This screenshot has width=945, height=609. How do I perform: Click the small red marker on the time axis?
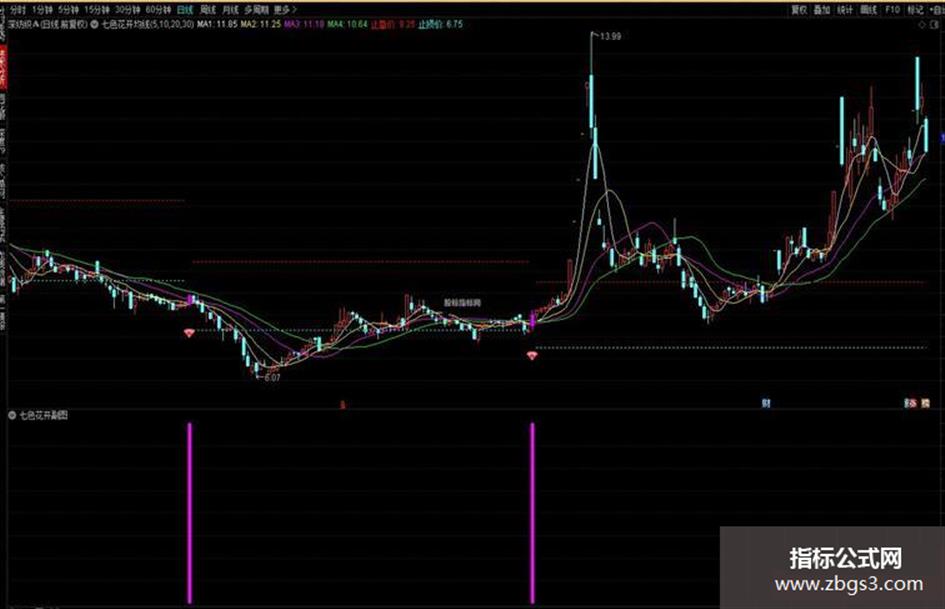coord(343,405)
